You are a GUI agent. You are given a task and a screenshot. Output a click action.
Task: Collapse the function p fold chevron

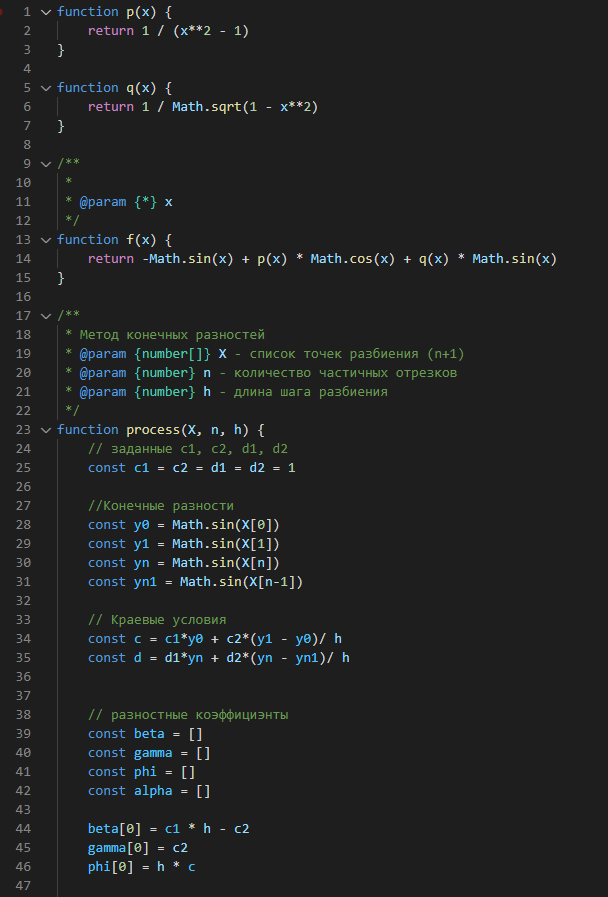(46, 12)
